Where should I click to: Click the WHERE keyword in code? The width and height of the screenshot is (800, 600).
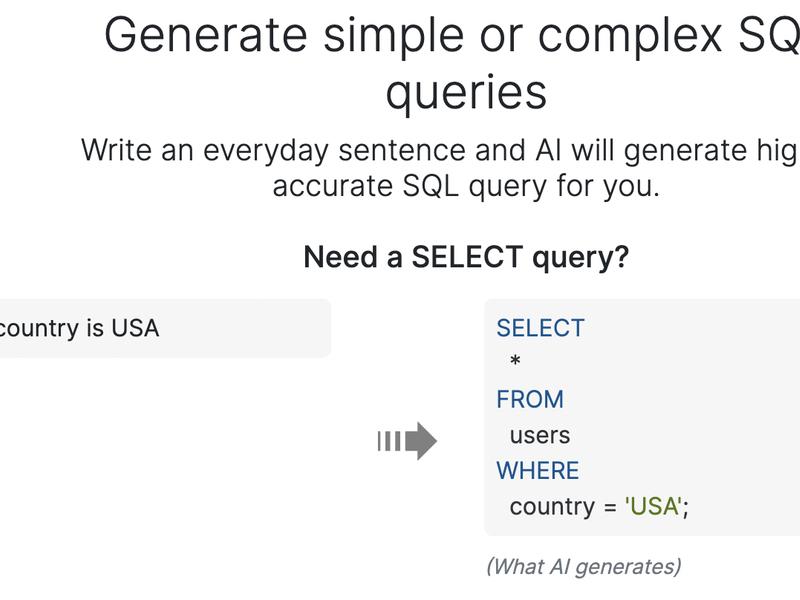click(538, 470)
